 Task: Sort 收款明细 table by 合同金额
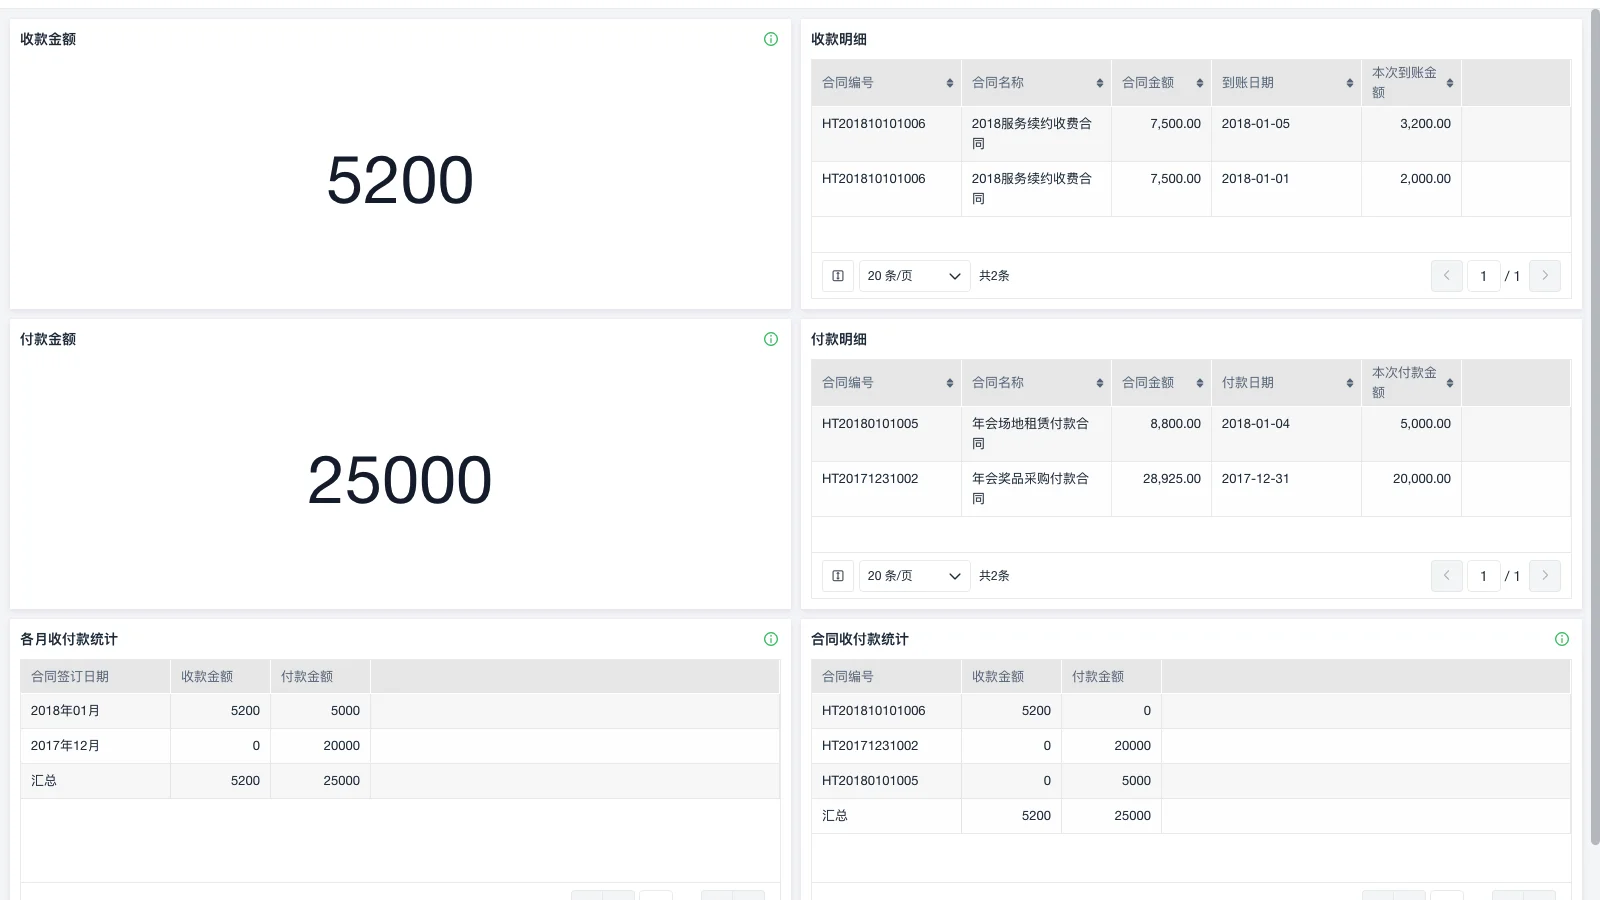[1200, 83]
